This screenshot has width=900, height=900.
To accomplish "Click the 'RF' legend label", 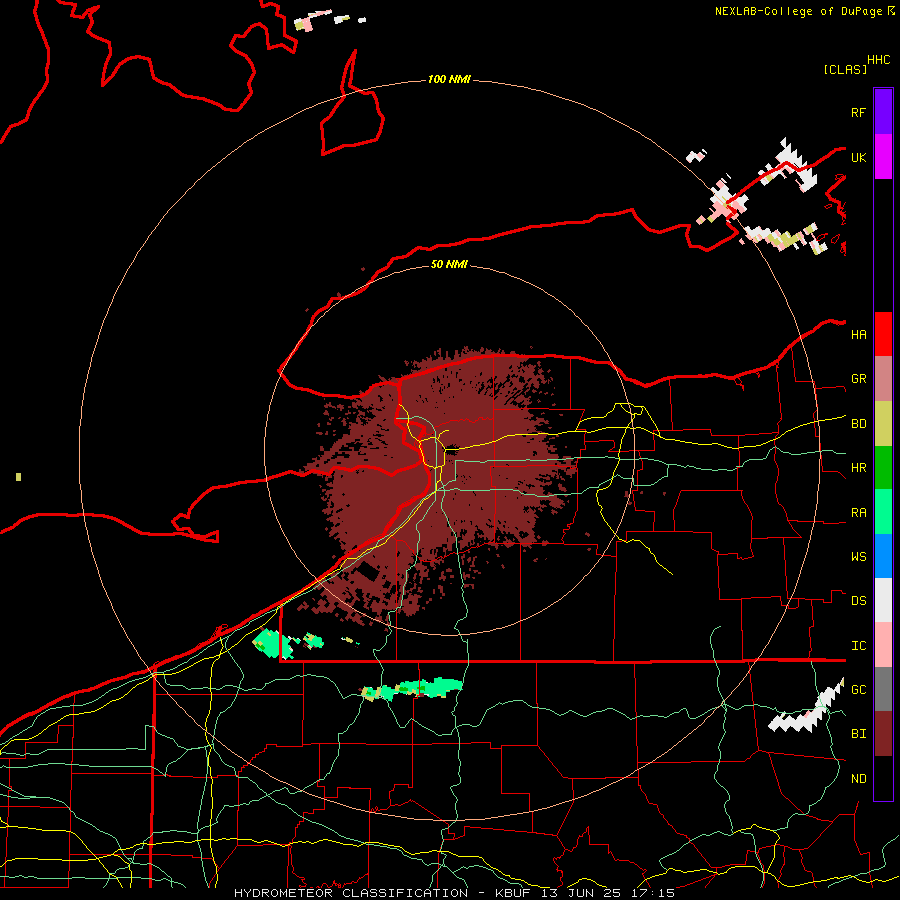I will [858, 112].
